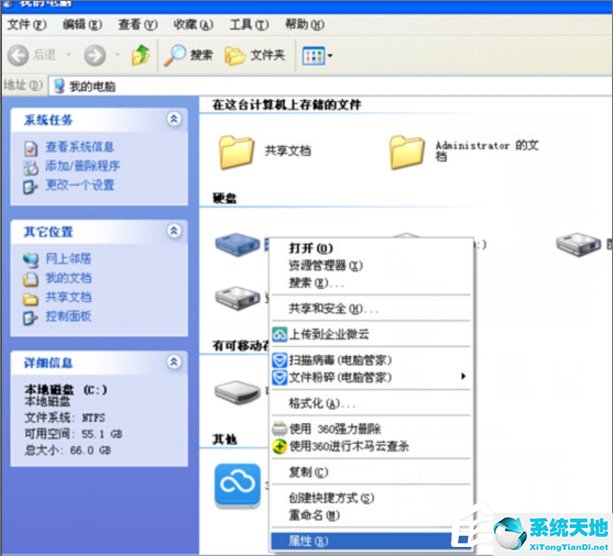Open the 编辑(E) menu
The image size is (613, 556).
click(82, 25)
